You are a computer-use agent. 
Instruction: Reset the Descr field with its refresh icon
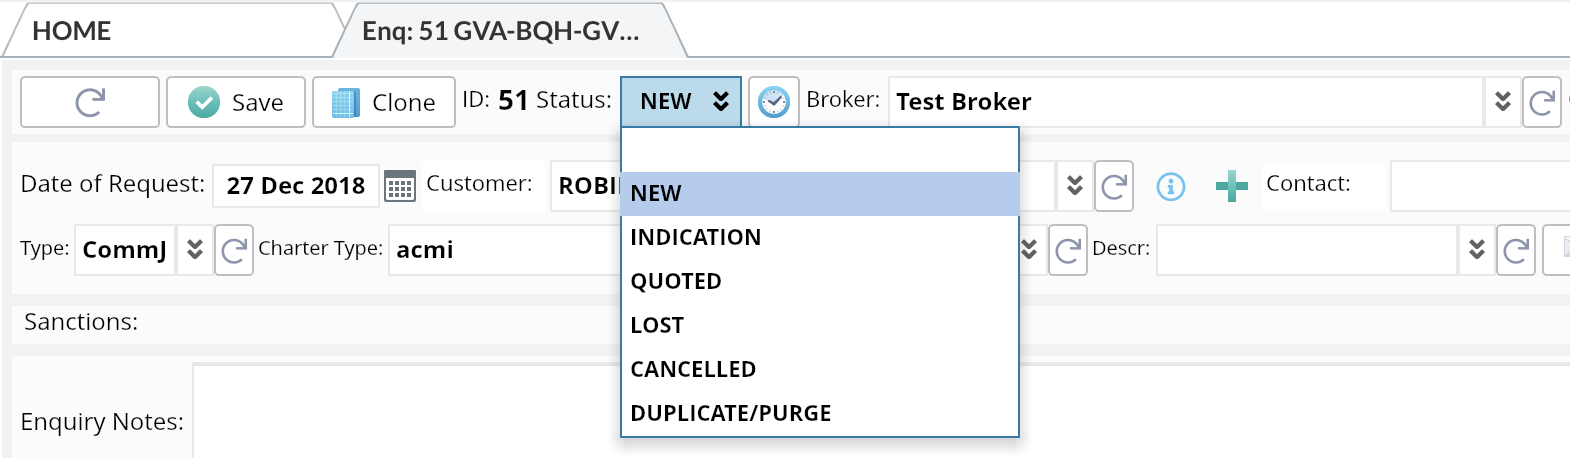pos(1515,250)
